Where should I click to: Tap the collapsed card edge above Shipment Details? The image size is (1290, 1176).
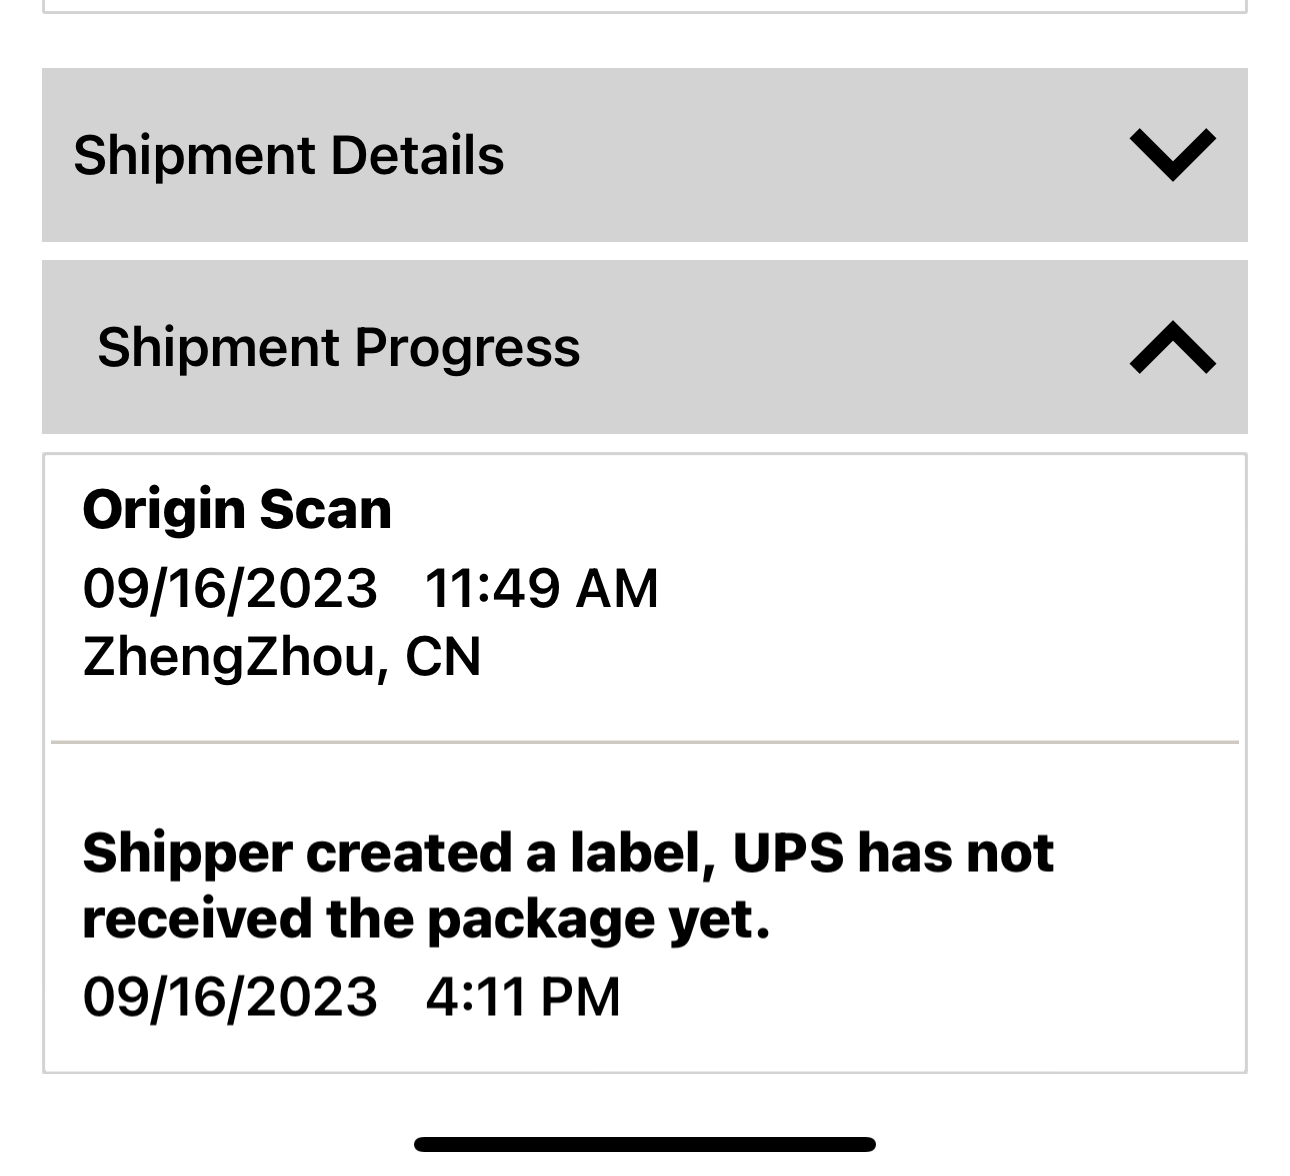point(645,8)
